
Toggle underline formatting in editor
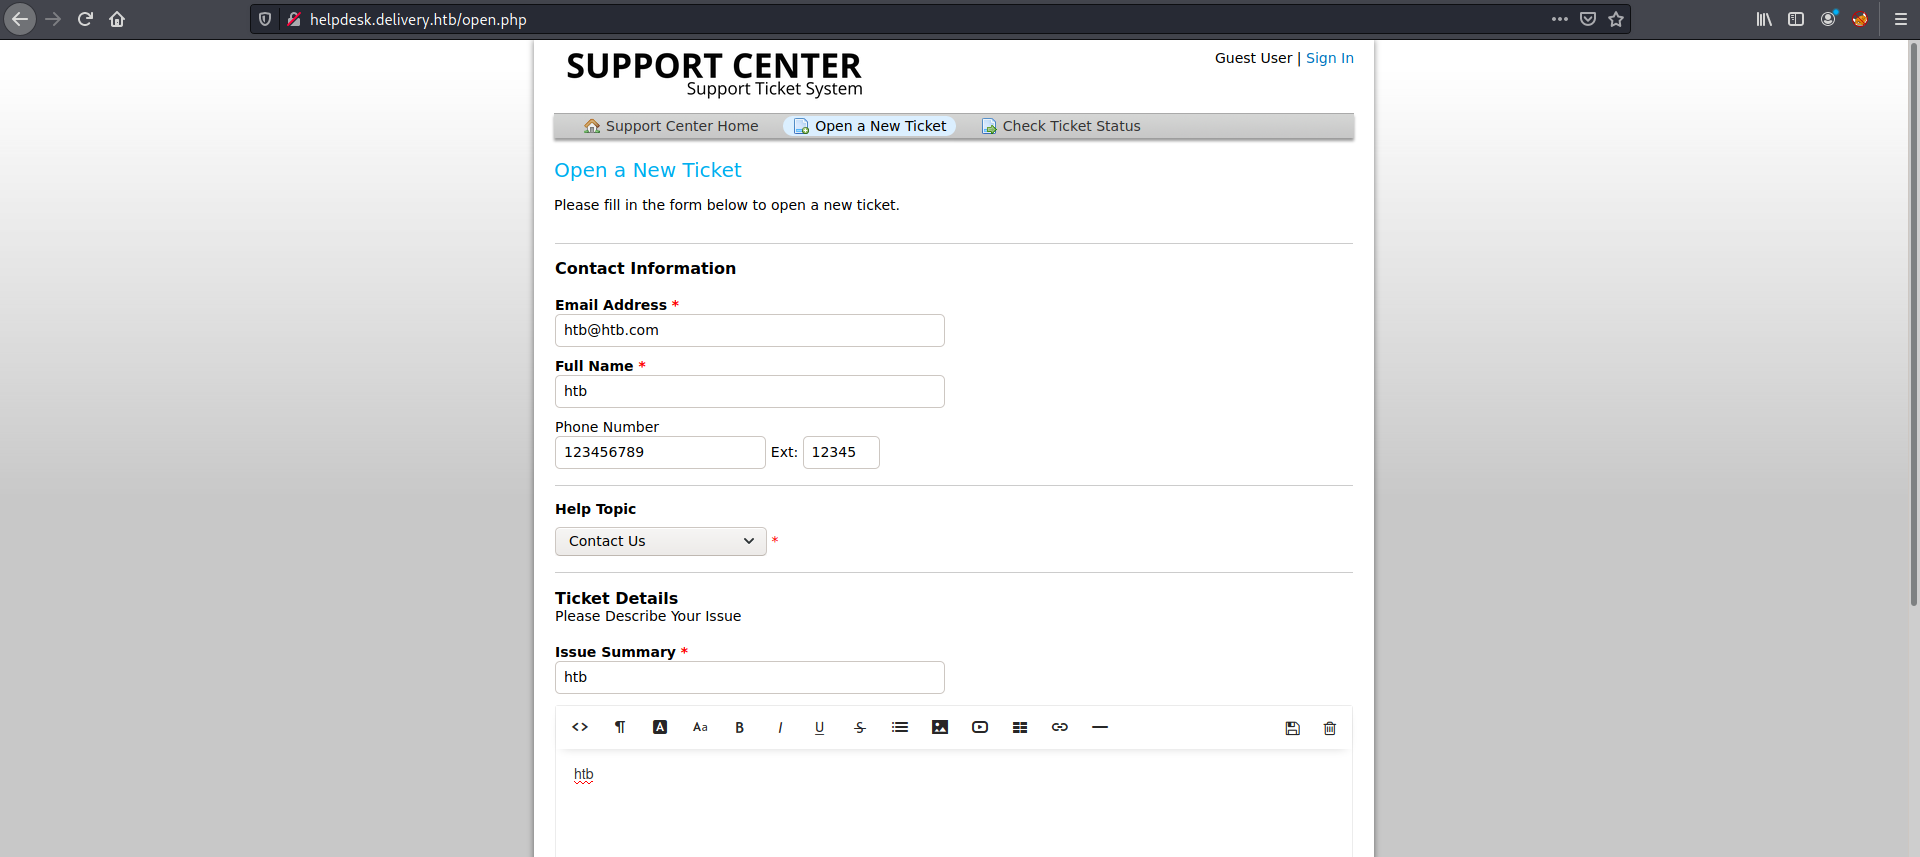820,727
